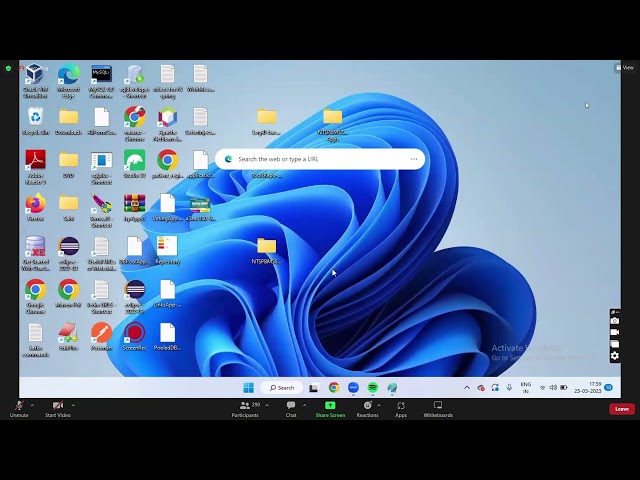Show hidden system tray icons
Image resolution: width=640 pixels, height=480 pixels.
[466, 388]
